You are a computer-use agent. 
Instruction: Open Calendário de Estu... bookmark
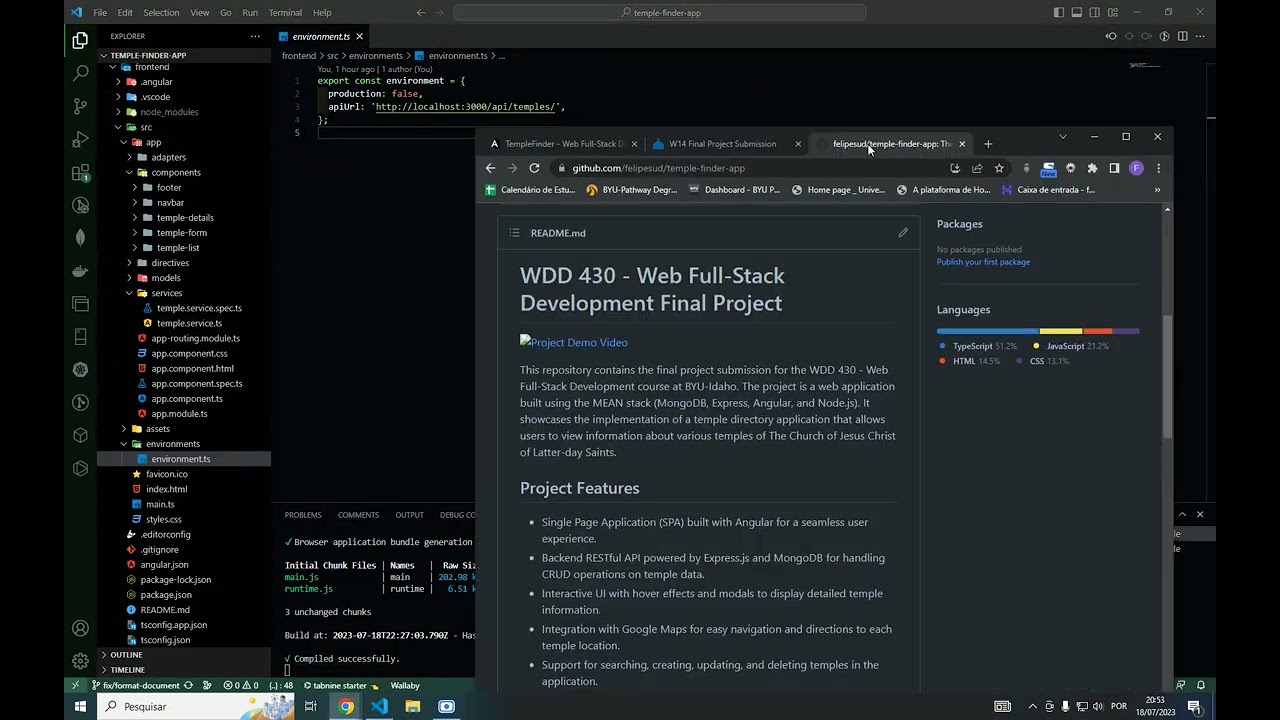(x=530, y=190)
